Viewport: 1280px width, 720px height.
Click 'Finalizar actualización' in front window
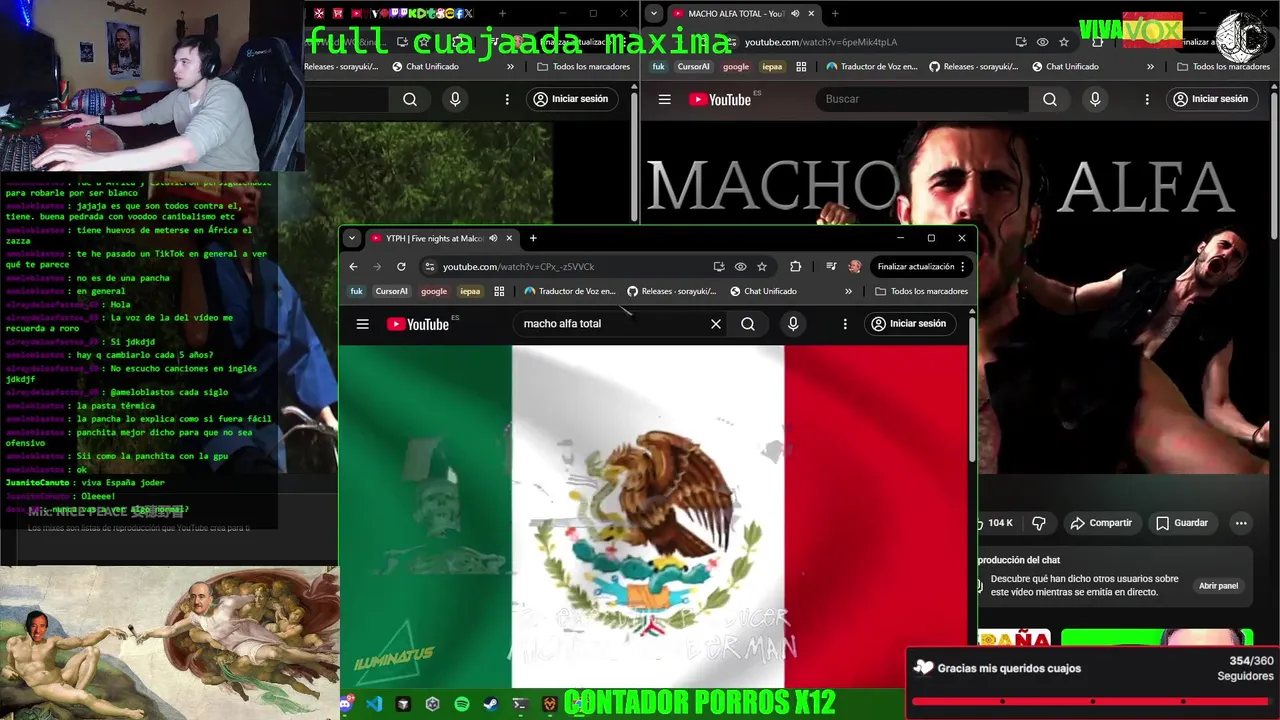point(916,267)
